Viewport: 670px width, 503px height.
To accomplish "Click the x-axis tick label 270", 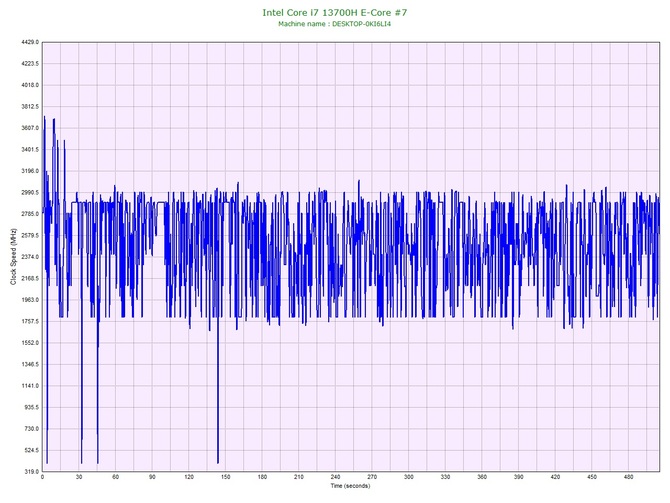I will (x=372, y=477).
